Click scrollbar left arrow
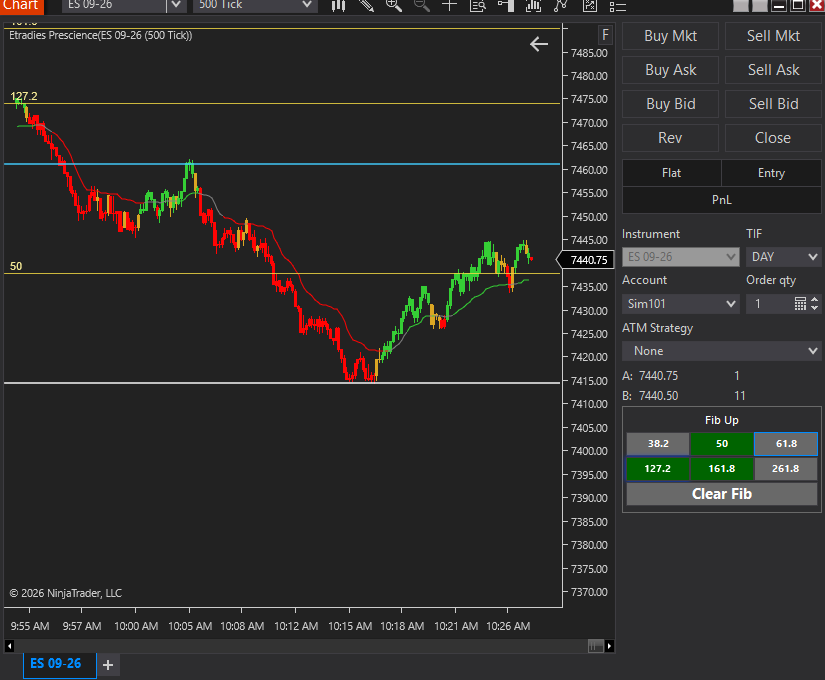Image resolution: width=825 pixels, height=680 pixels. pos(9,646)
